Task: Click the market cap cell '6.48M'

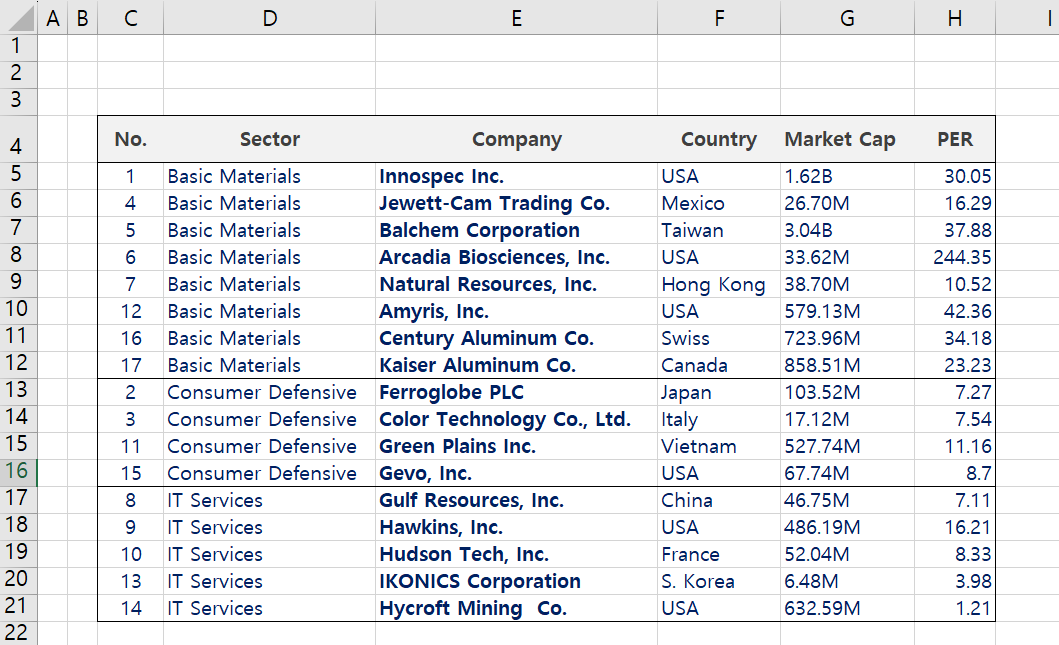Action: [847, 582]
